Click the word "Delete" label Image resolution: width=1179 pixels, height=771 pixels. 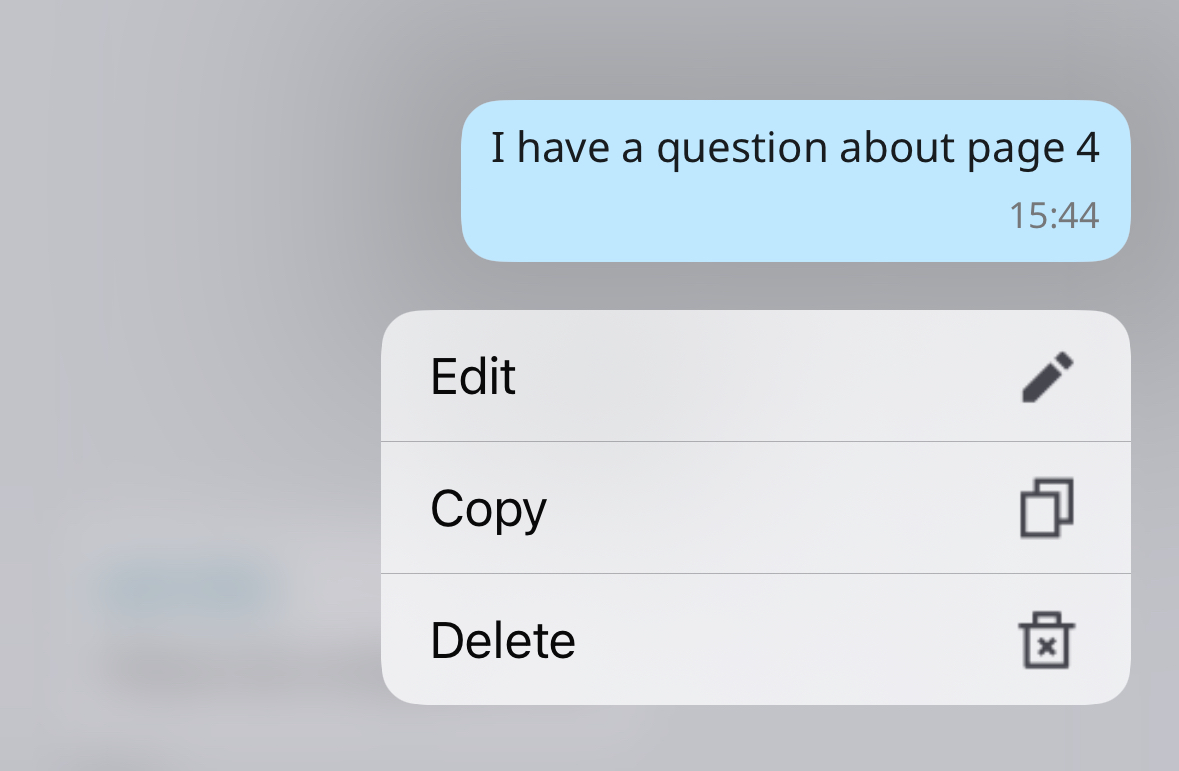click(502, 640)
